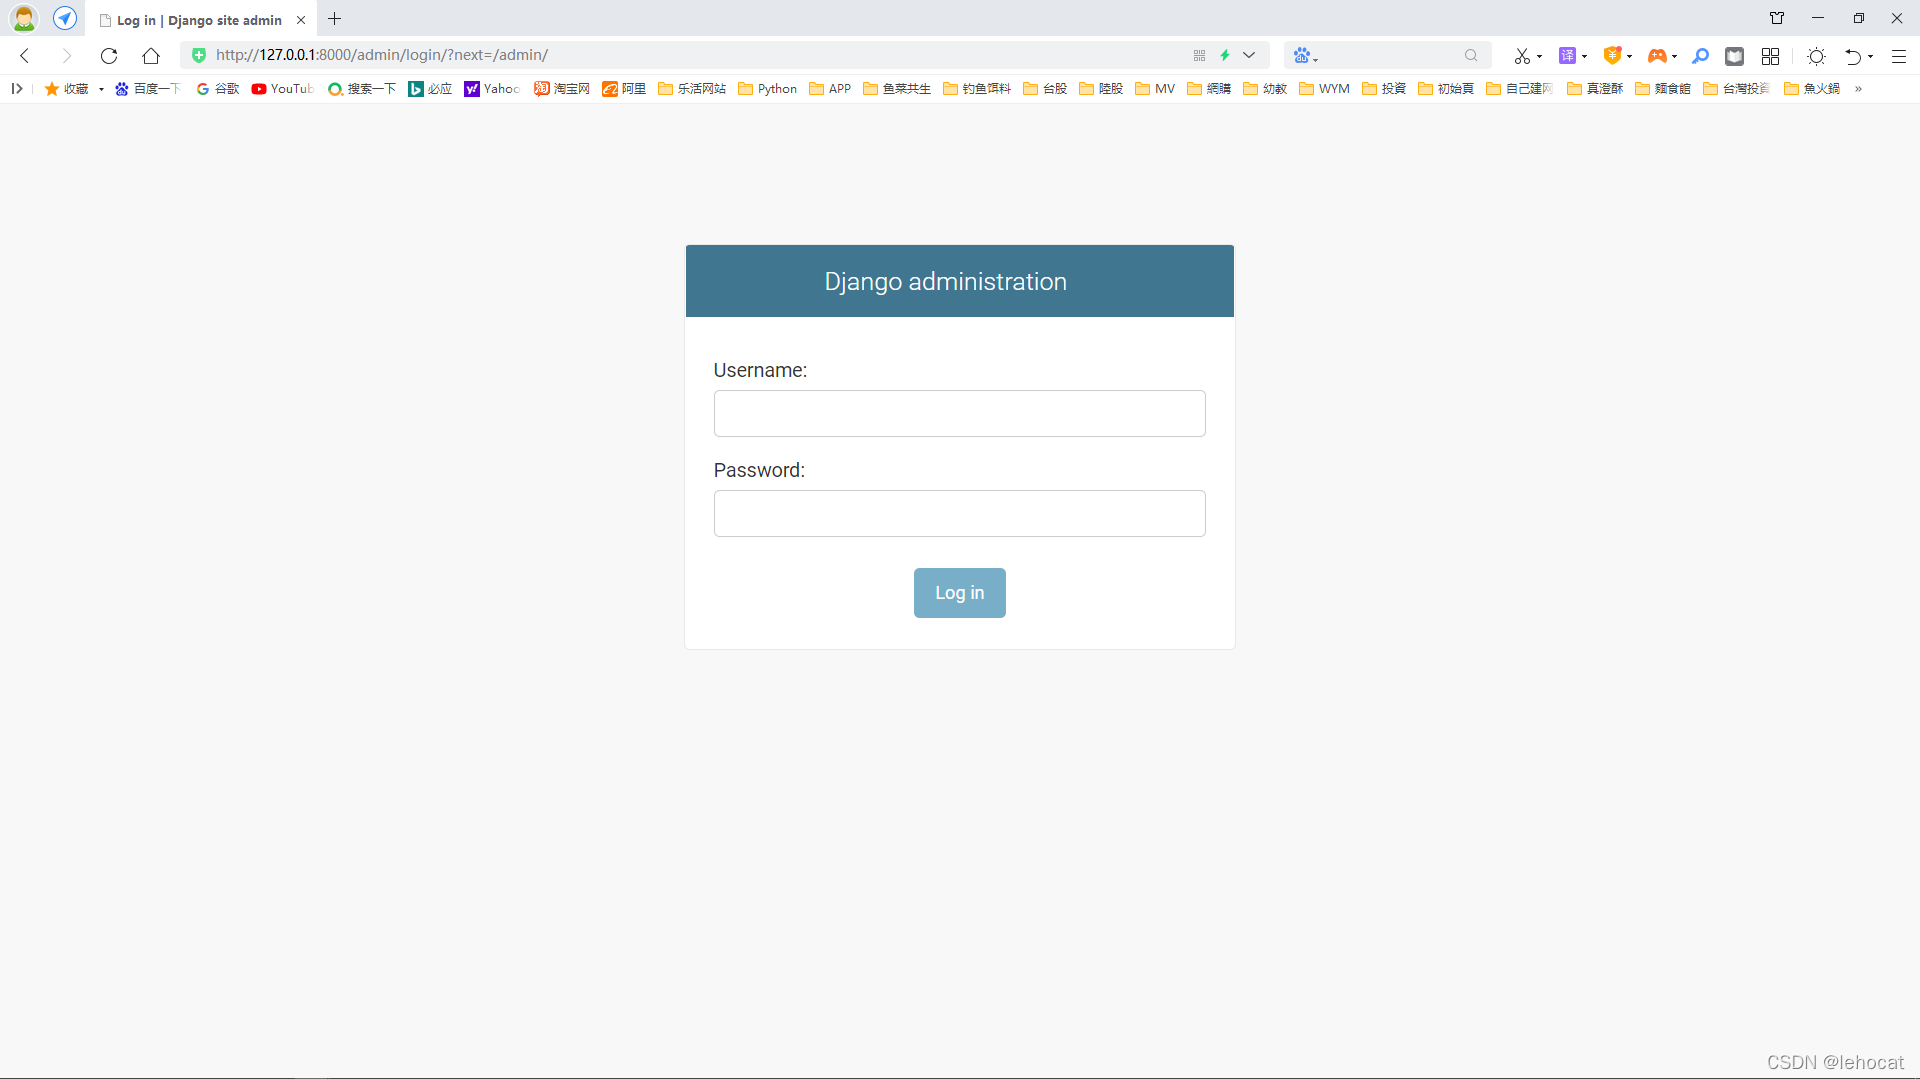Open the WYM bookmark folder
The width and height of the screenshot is (1920, 1079).
click(1324, 89)
